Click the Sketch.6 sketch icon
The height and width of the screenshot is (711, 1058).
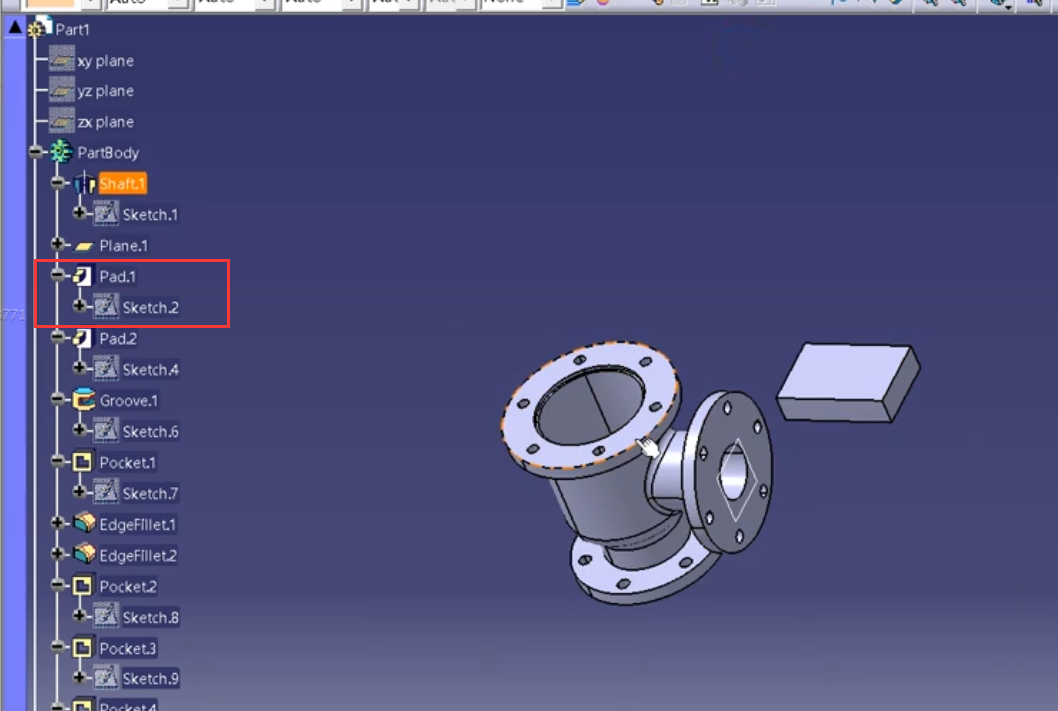coord(106,431)
